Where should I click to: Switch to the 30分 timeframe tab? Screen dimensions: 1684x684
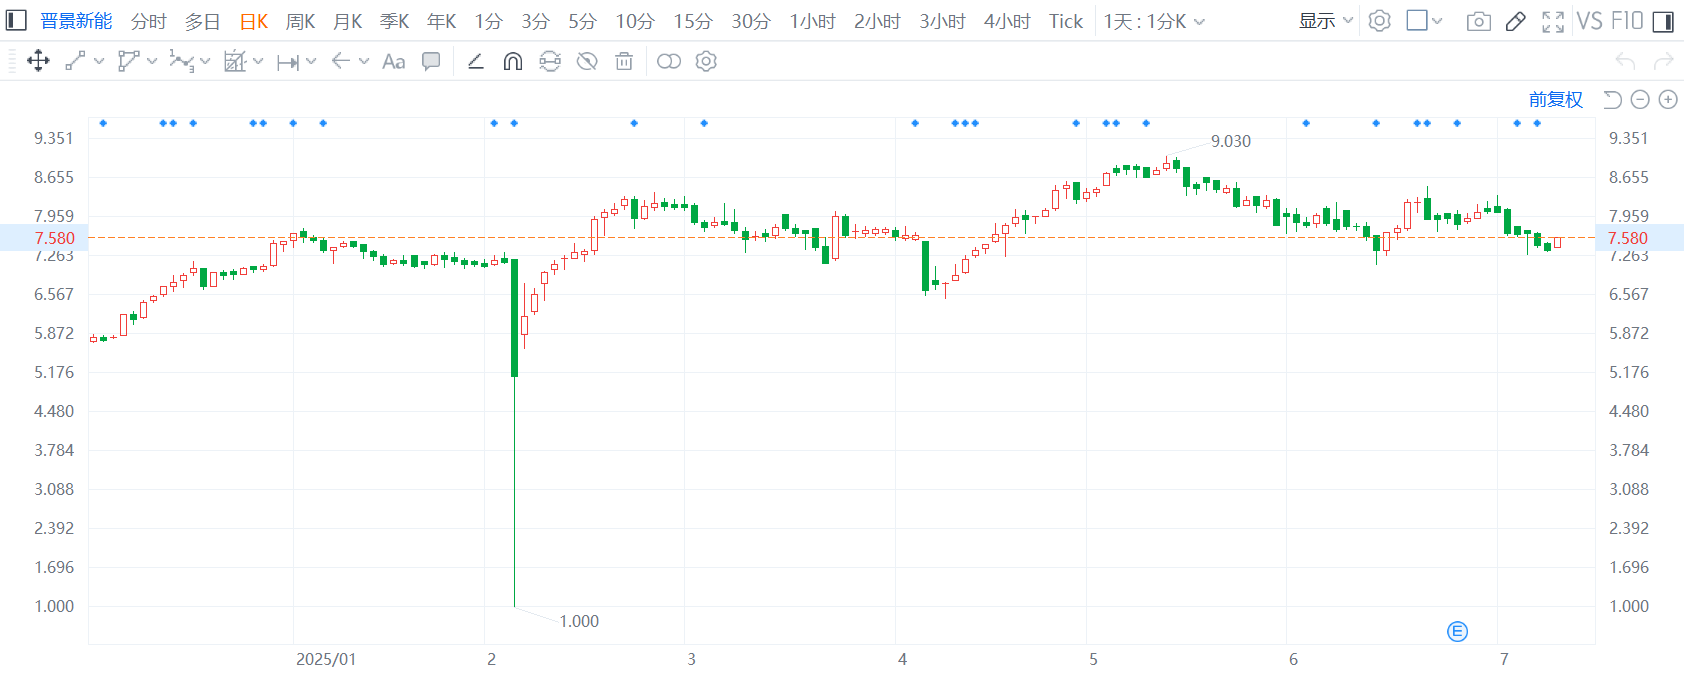tap(750, 21)
